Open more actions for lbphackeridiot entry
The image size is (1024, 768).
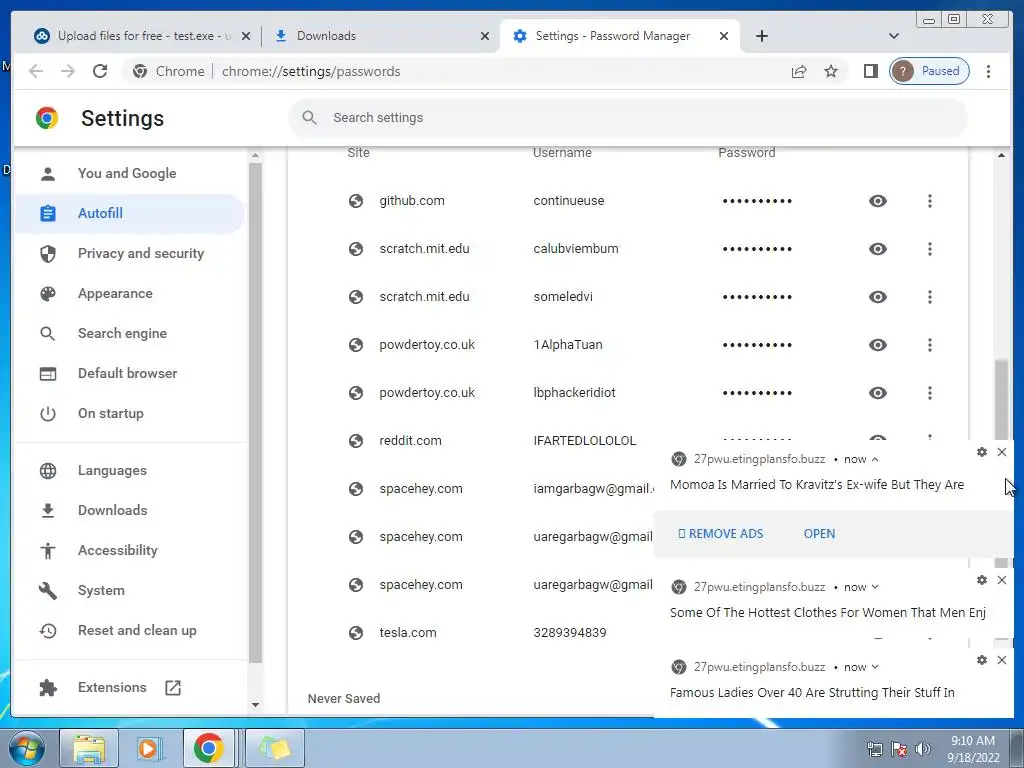pyautogui.click(x=929, y=393)
